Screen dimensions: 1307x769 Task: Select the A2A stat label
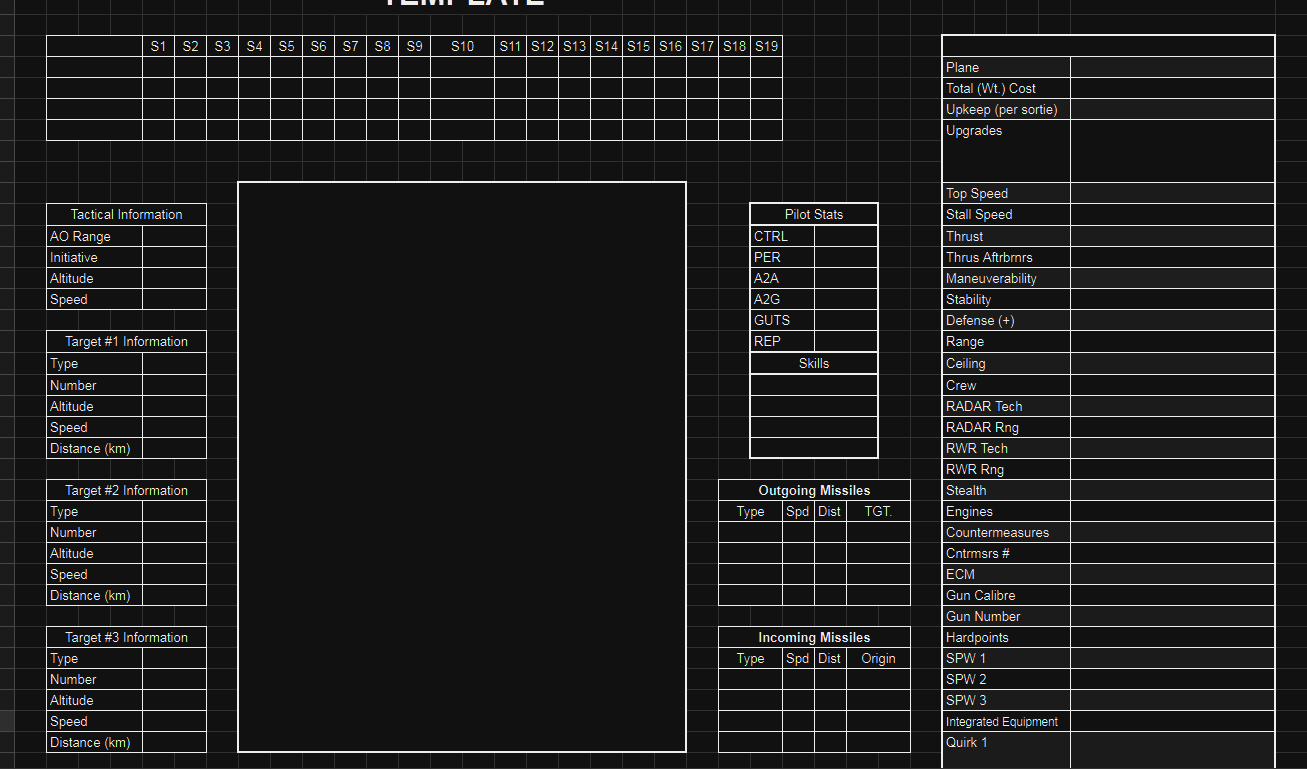[x=783, y=278]
